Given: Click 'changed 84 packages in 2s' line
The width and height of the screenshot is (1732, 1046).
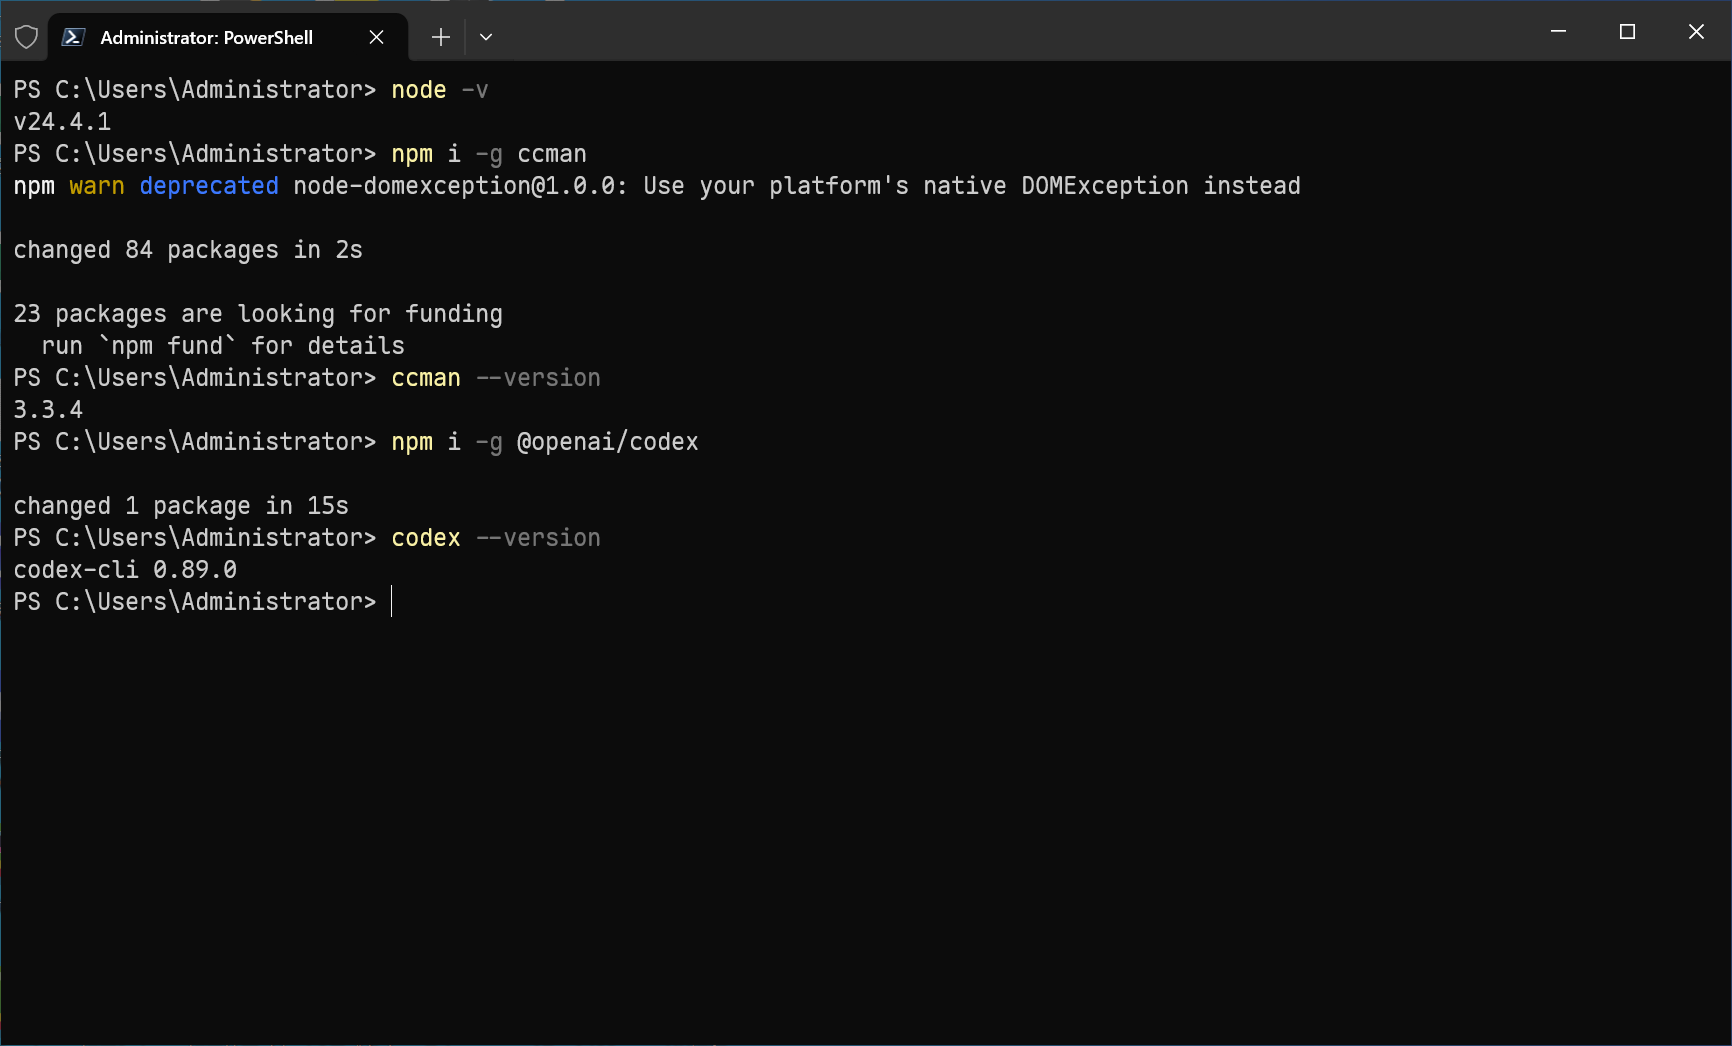Looking at the screenshot, I should click(x=188, y=250).
